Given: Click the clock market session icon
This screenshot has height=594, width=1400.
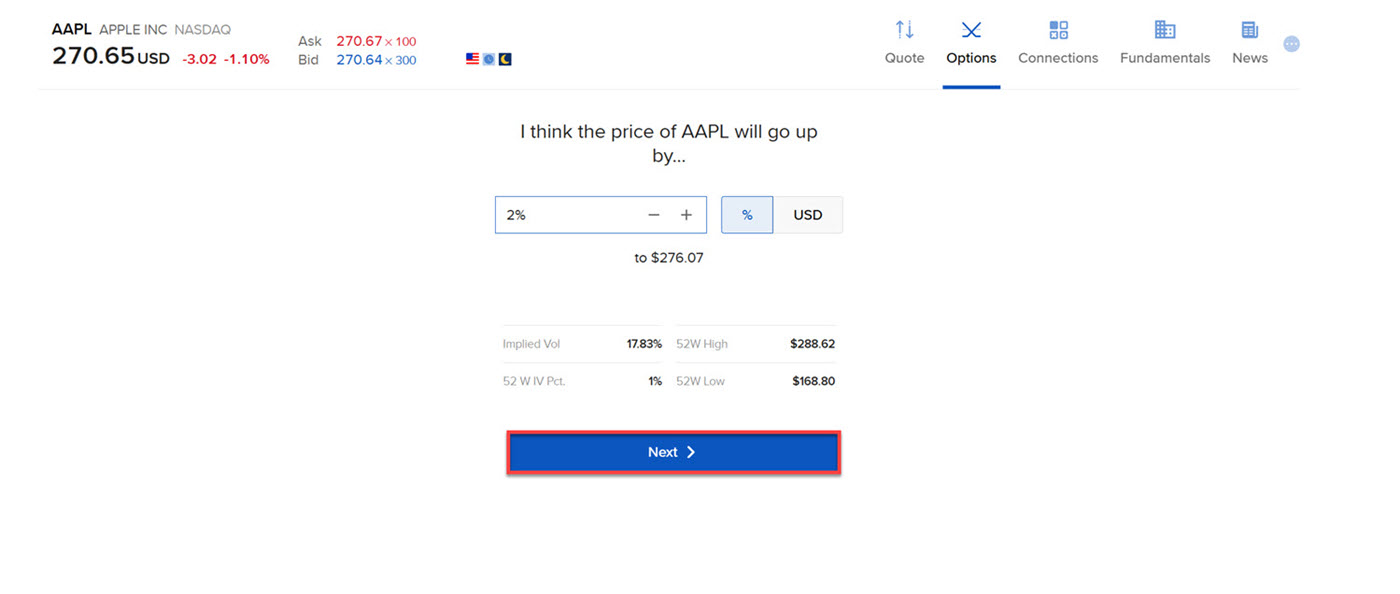Looking at the screenshot, I should [x=488, y=59].
